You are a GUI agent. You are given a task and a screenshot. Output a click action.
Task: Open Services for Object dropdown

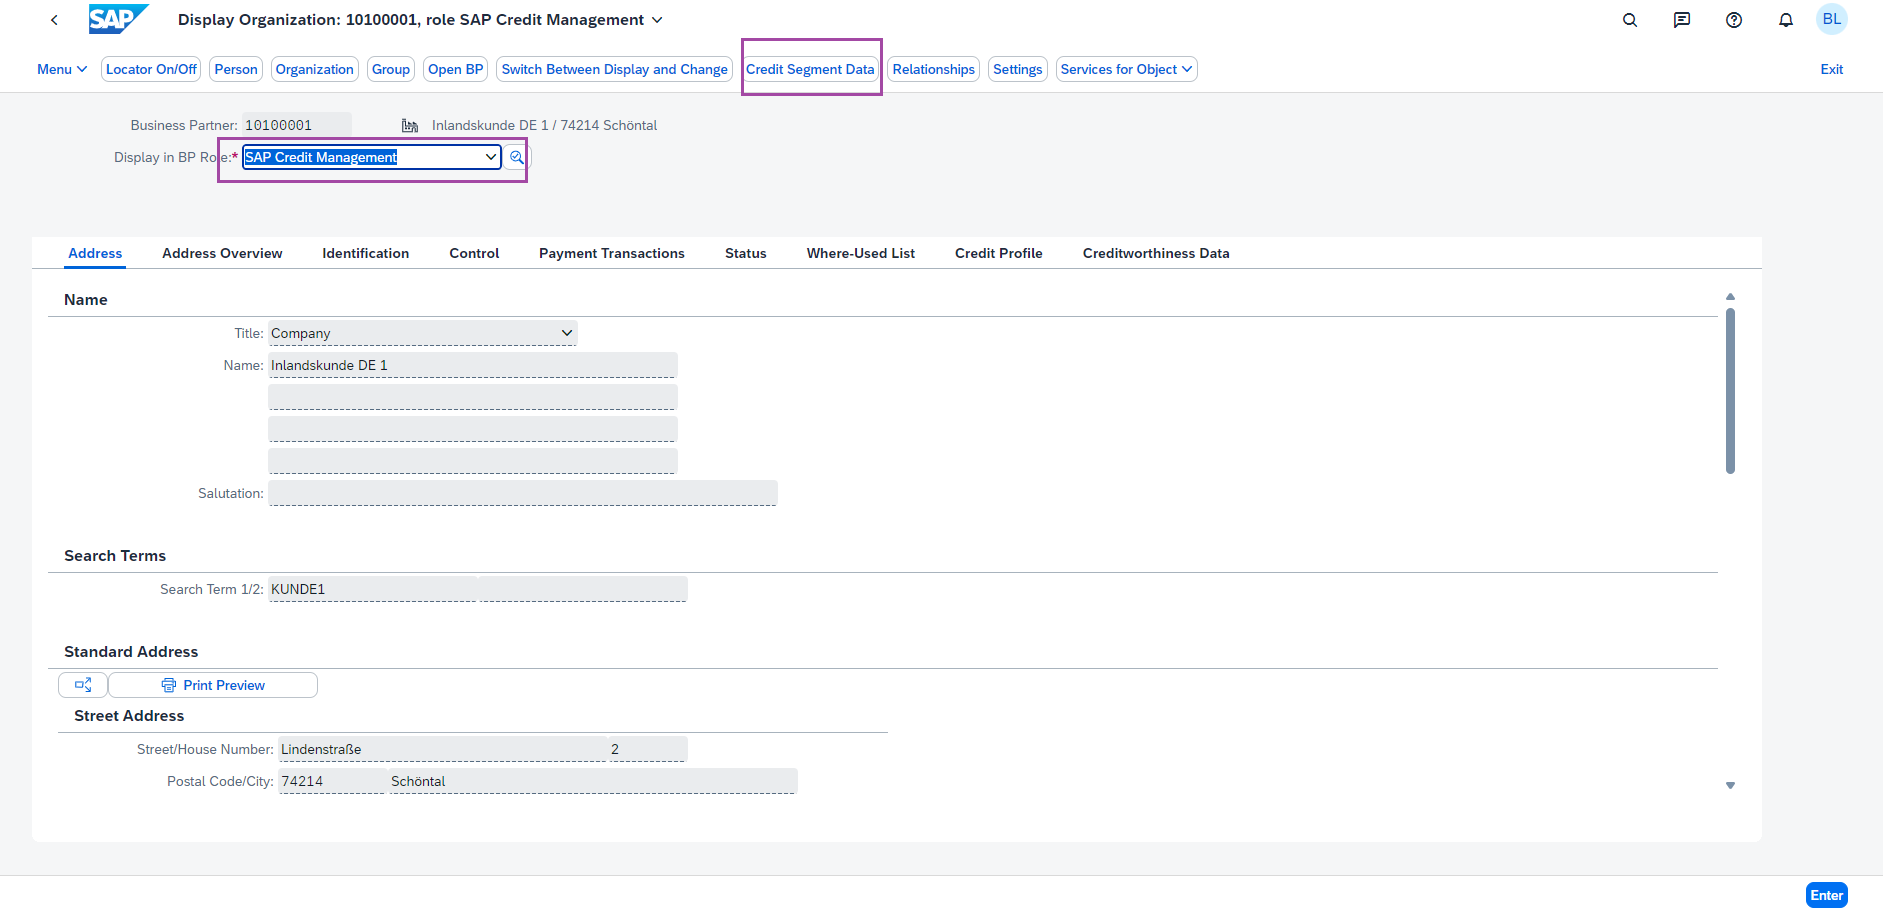1126,69
